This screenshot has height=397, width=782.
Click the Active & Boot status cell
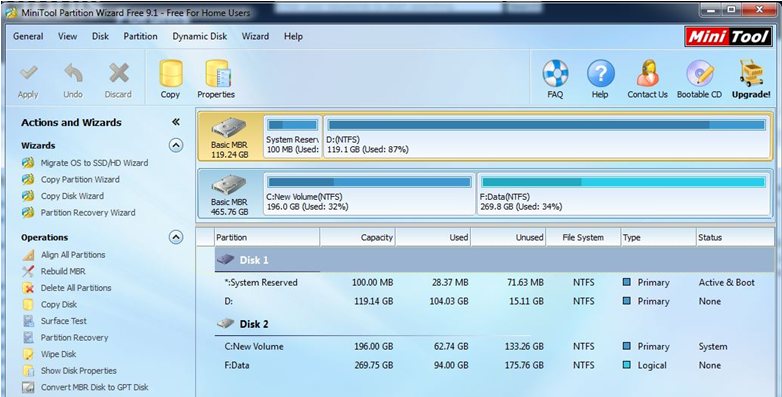[727, 283]
